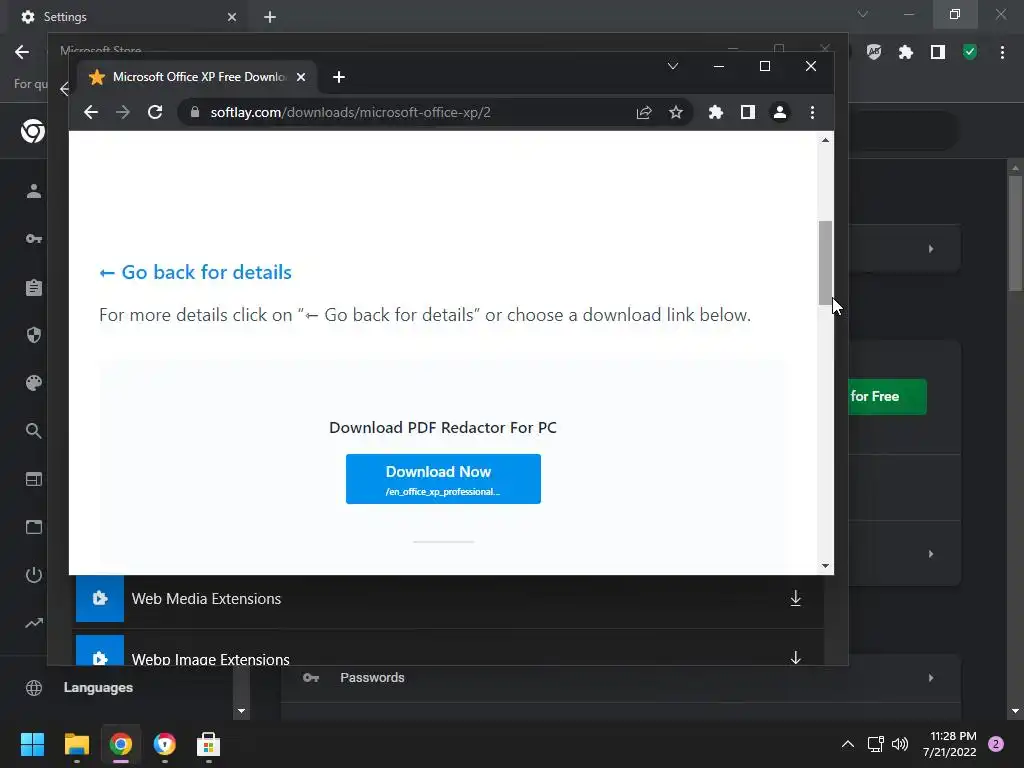The height and width of the screenshot is (768, 1024).
Task: Bookmark the softlay page with star icon
Action: [x=676, y=112]
